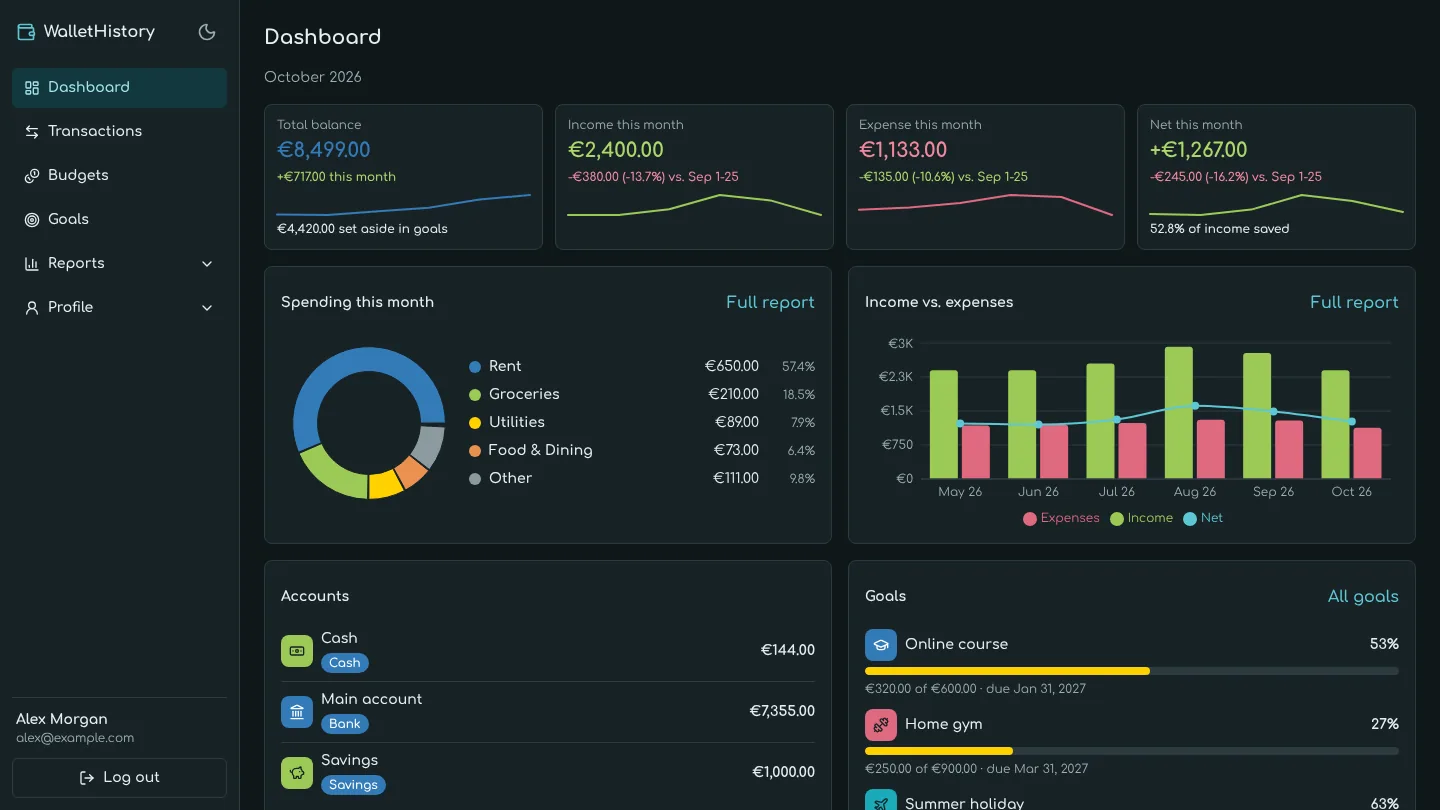
Task: Navigate to the Goals page
Action: [120, 220]
